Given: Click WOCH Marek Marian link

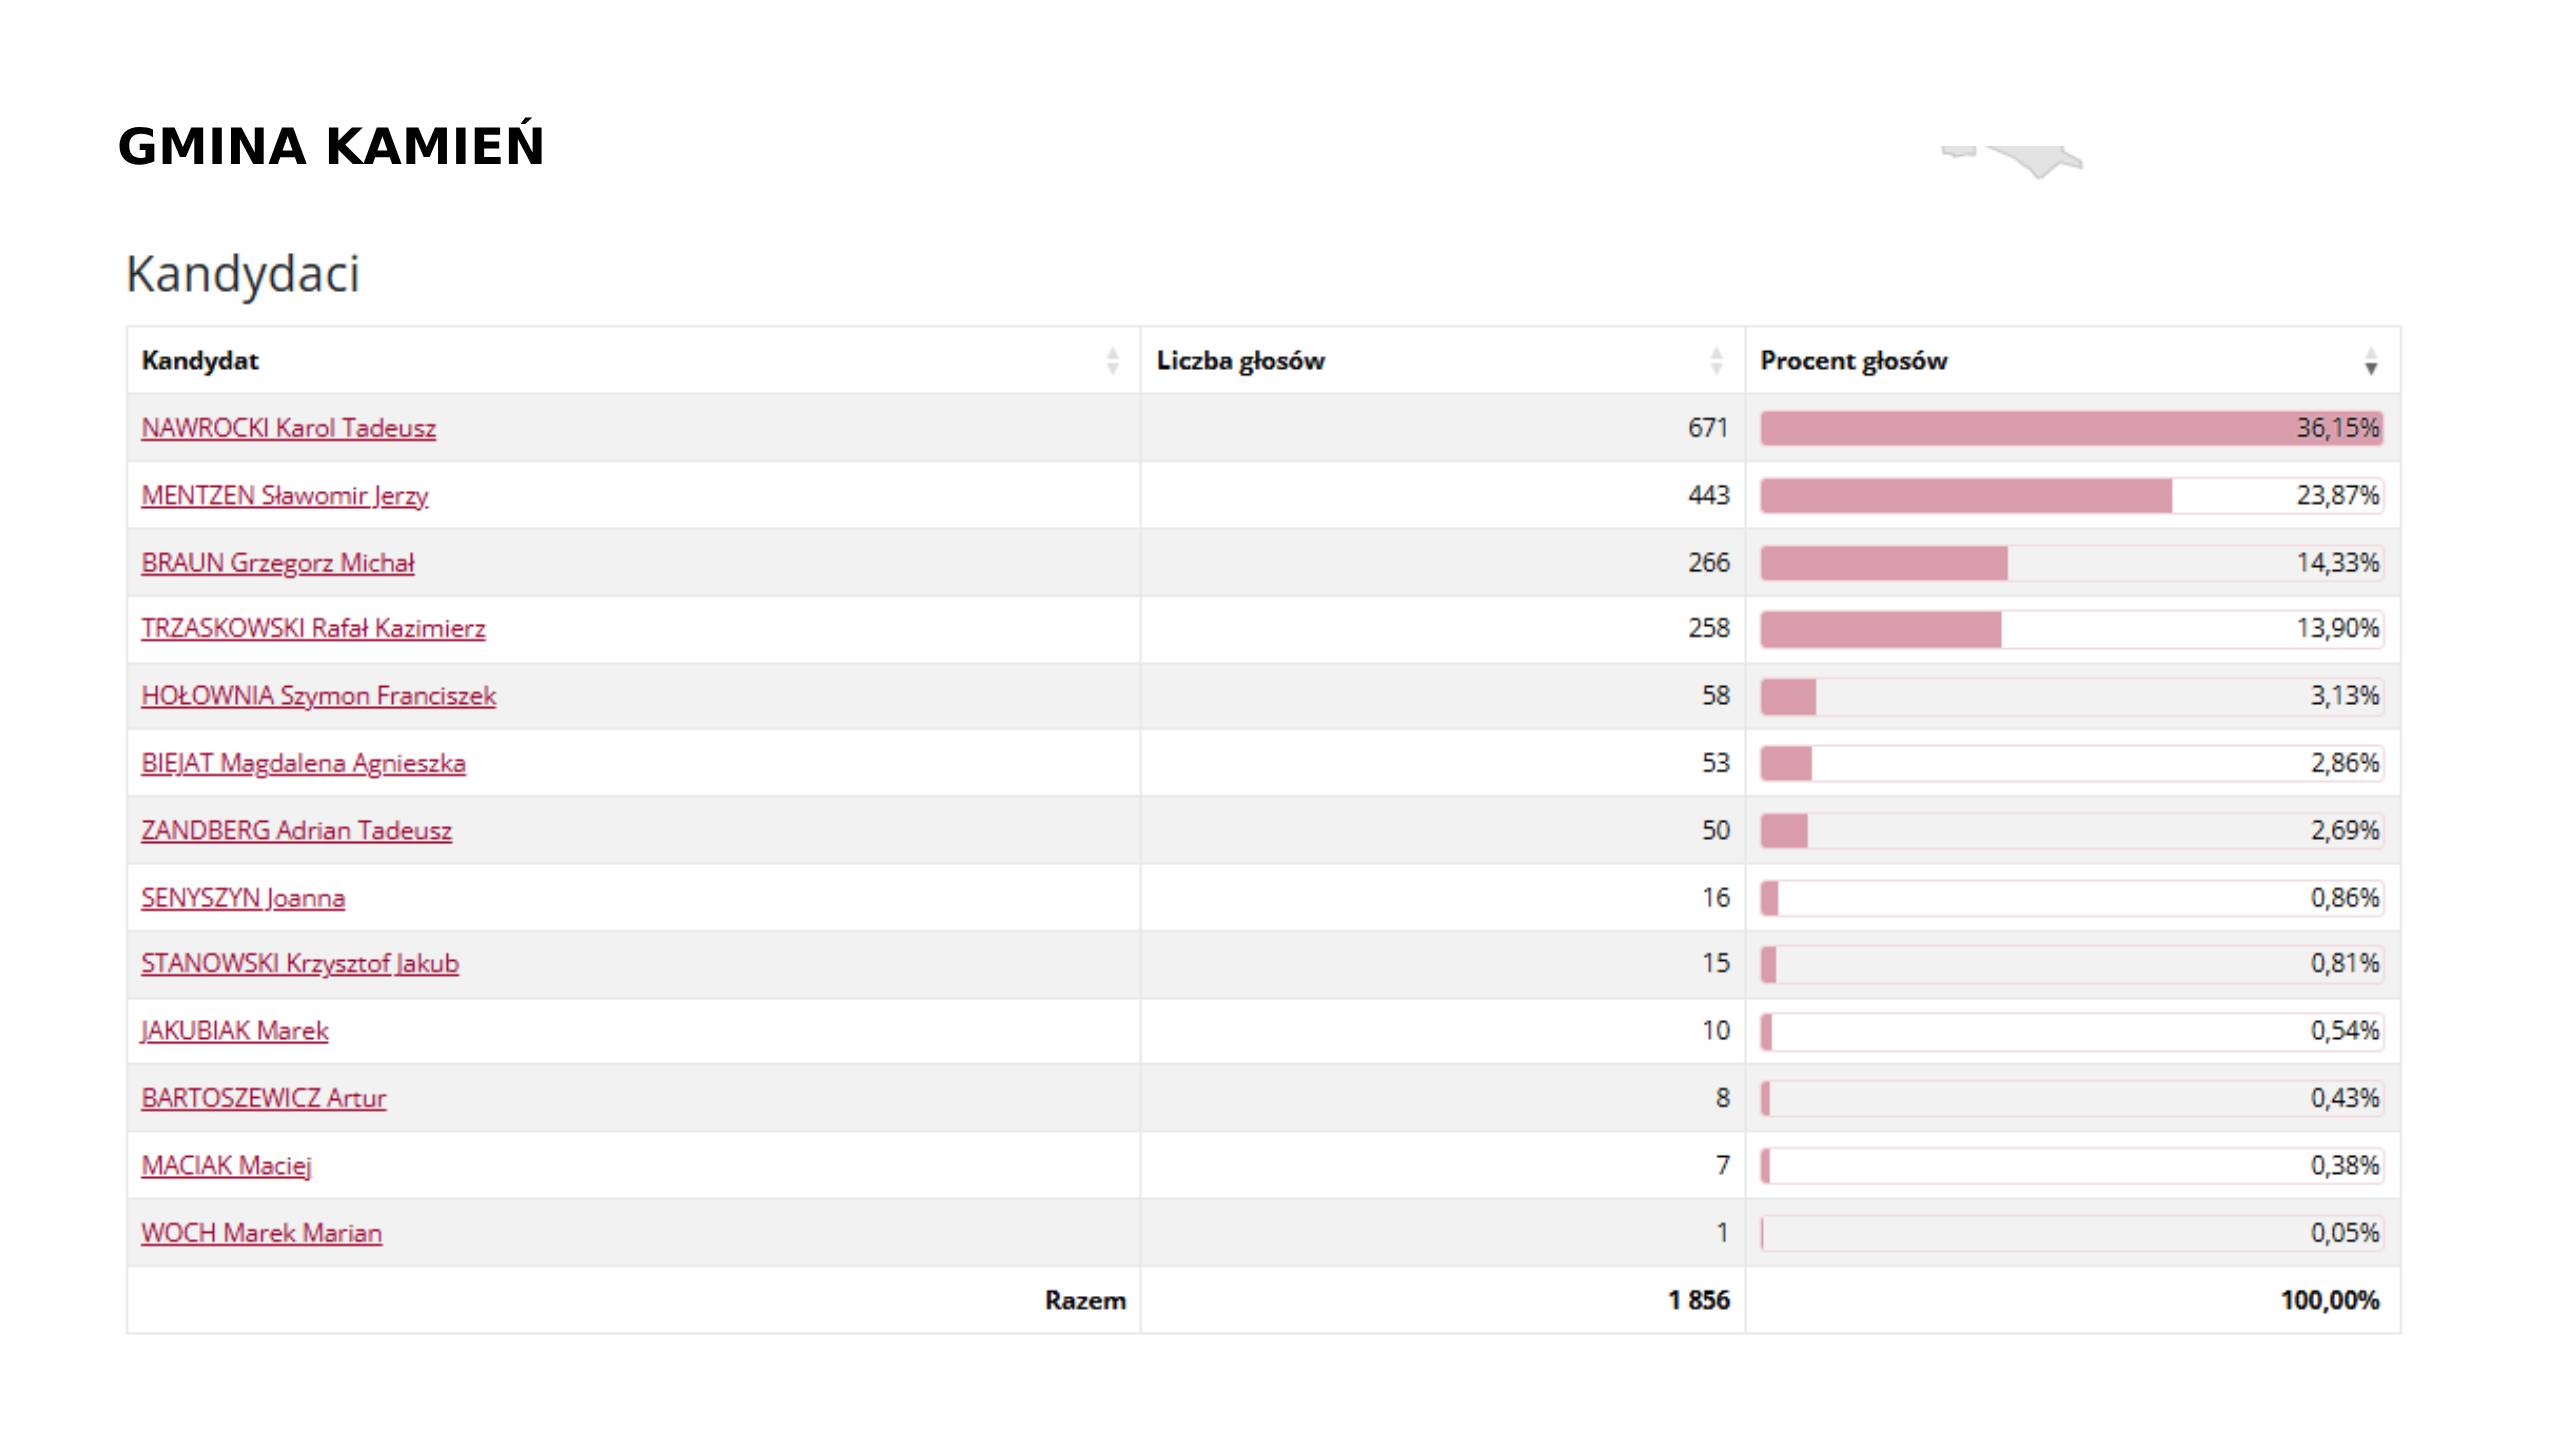Looking at the screenshot, I should [261, 1233].
